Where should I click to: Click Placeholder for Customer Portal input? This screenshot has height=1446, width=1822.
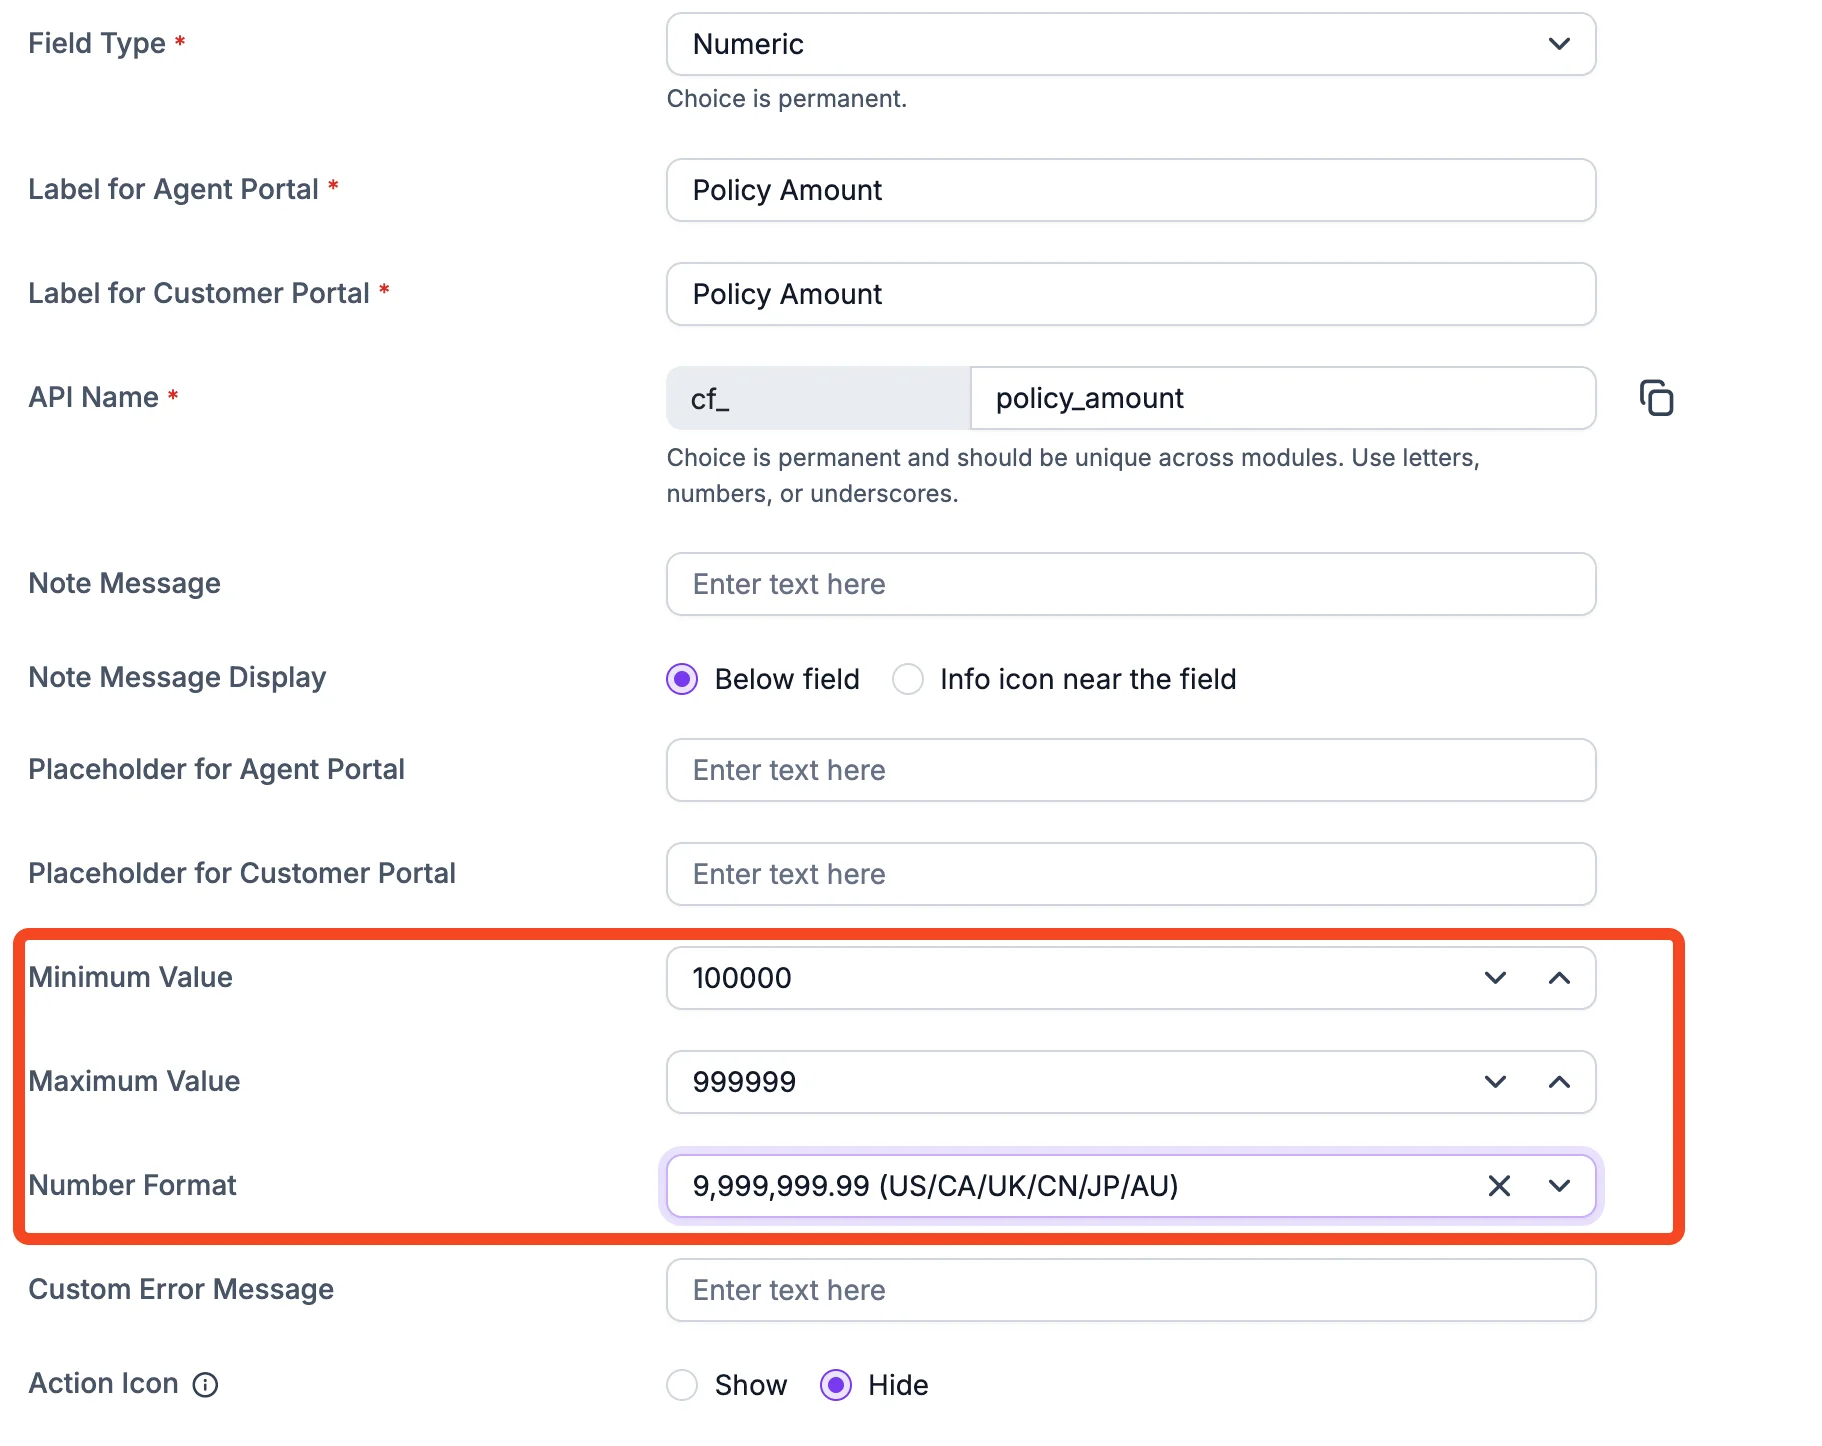pyautogui.click(x=1130, y=874)
